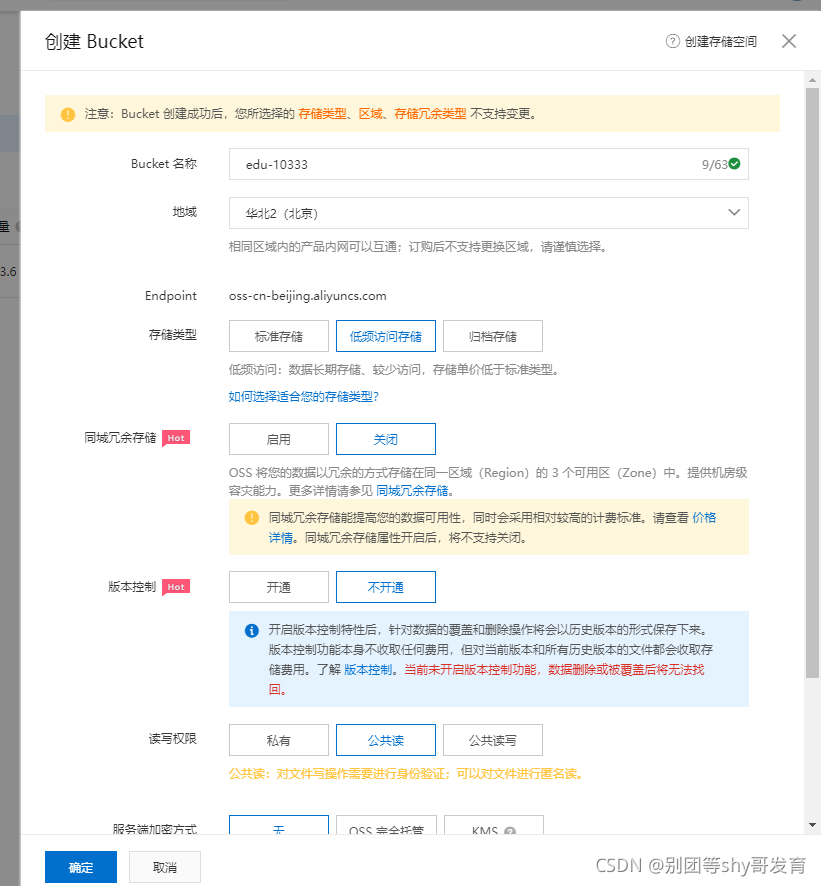Click the blue info icon in version control notice

click(x=251, y=631)
